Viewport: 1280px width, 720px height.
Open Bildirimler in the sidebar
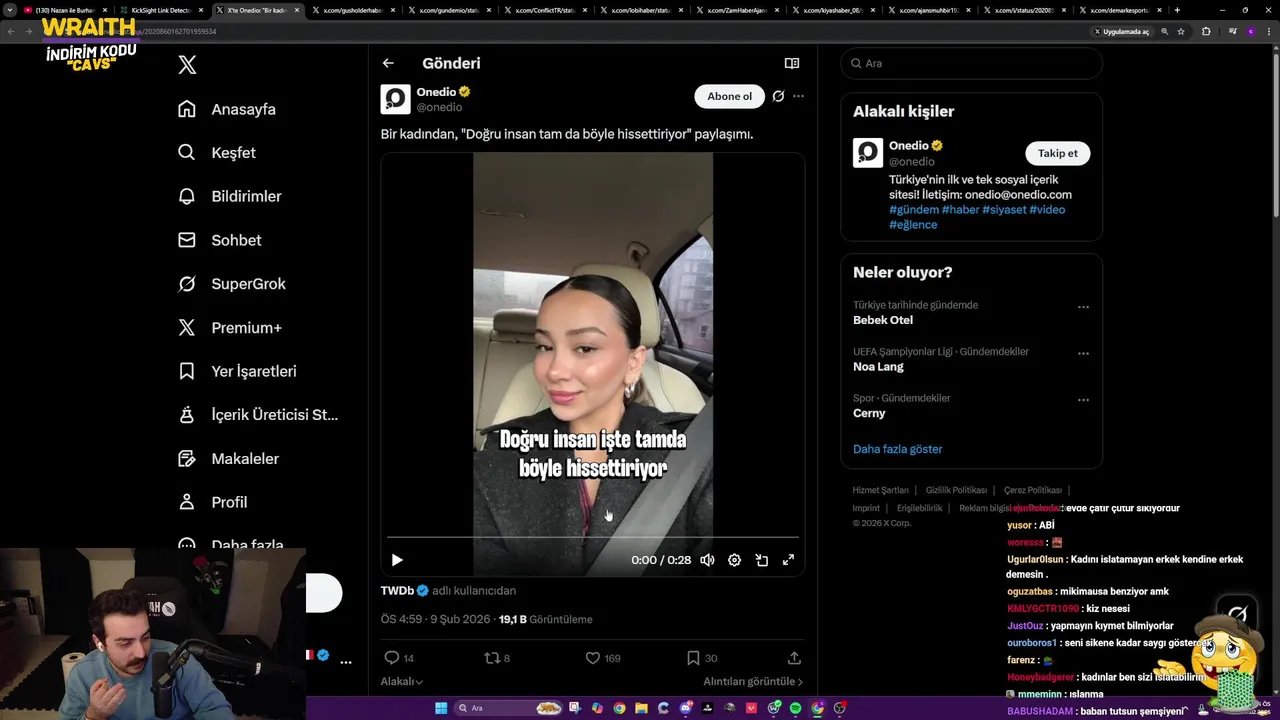click(229, 196)
